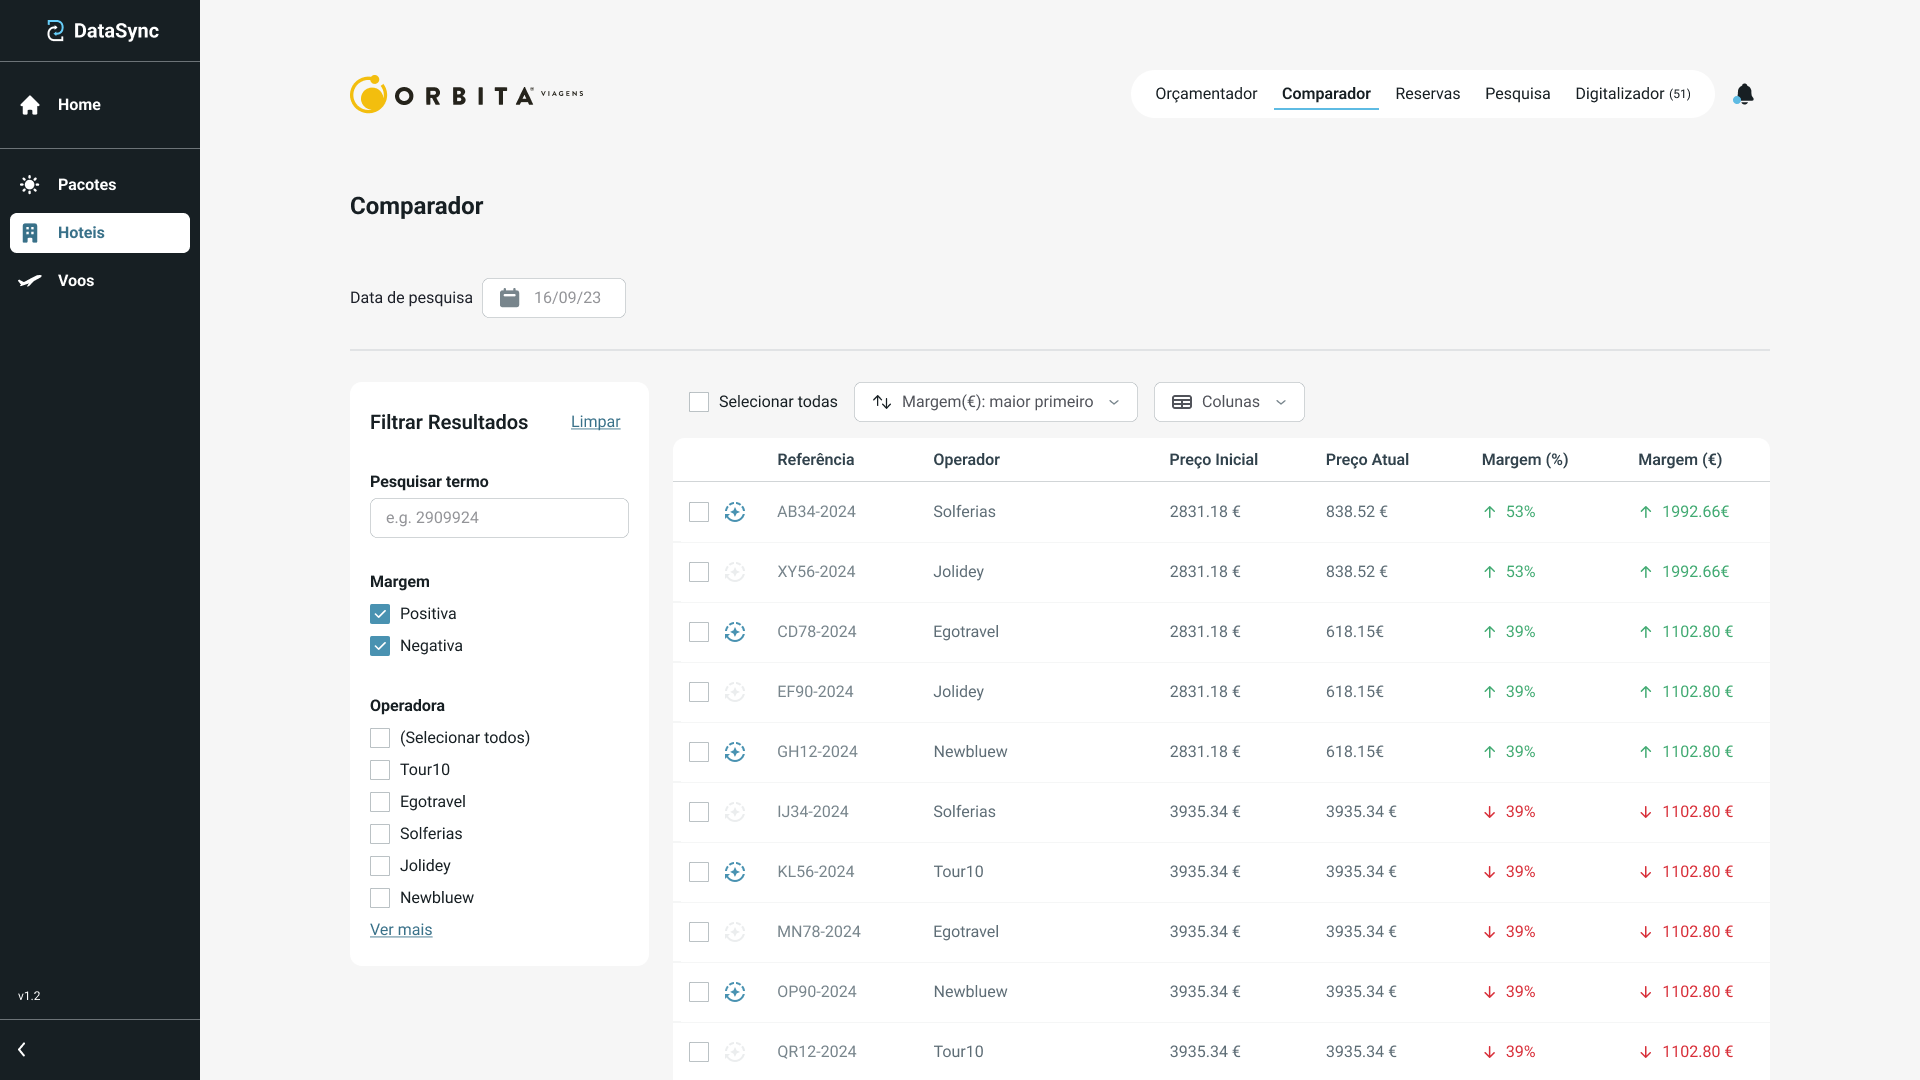
Task: Uncheck the Positiva margin filter
Action: click(380, 614)
